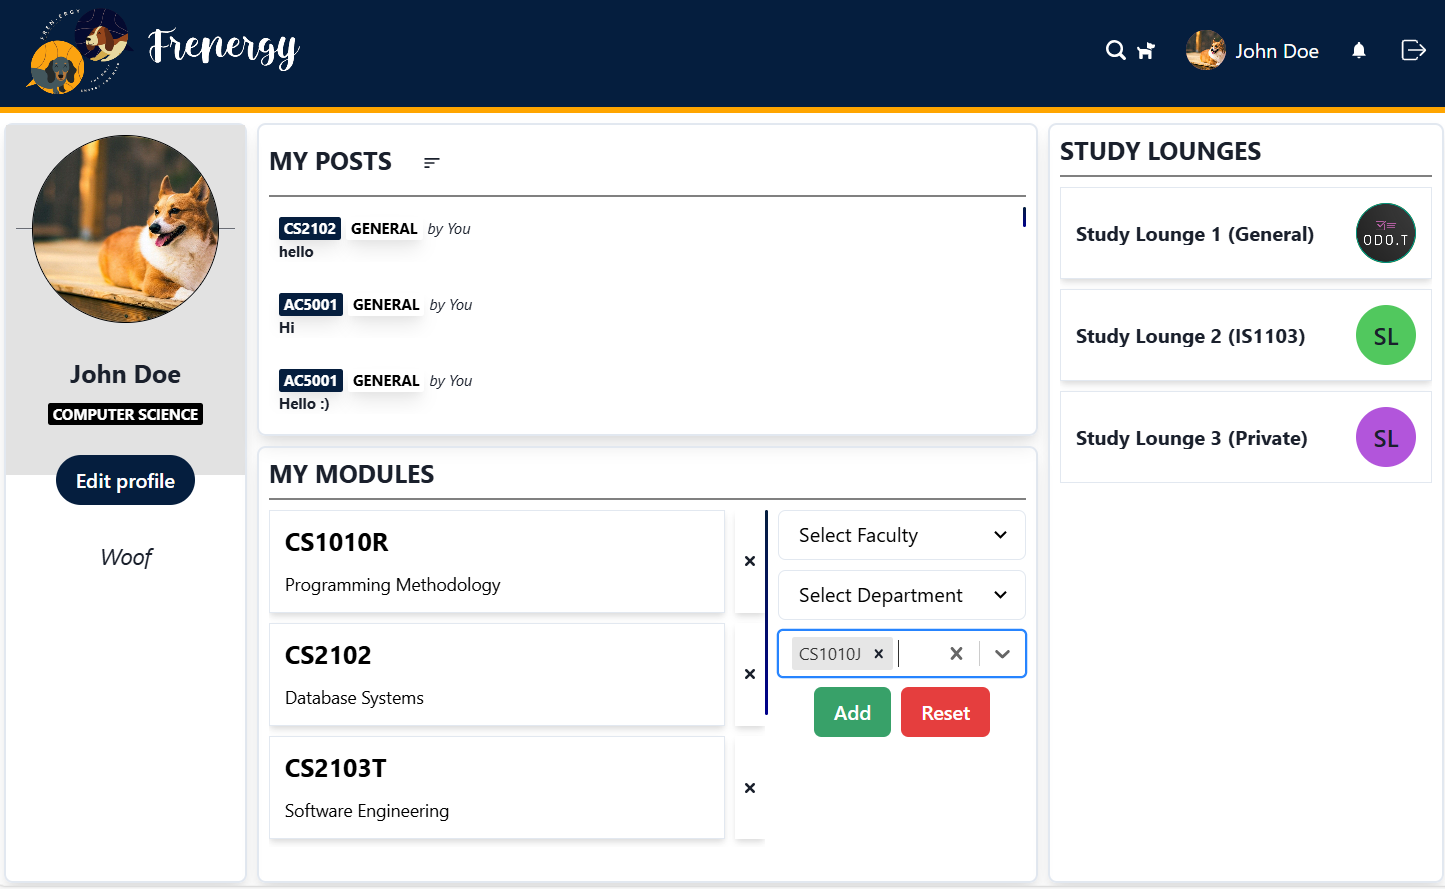Open the Select Department dropdown

coord(901,595)
